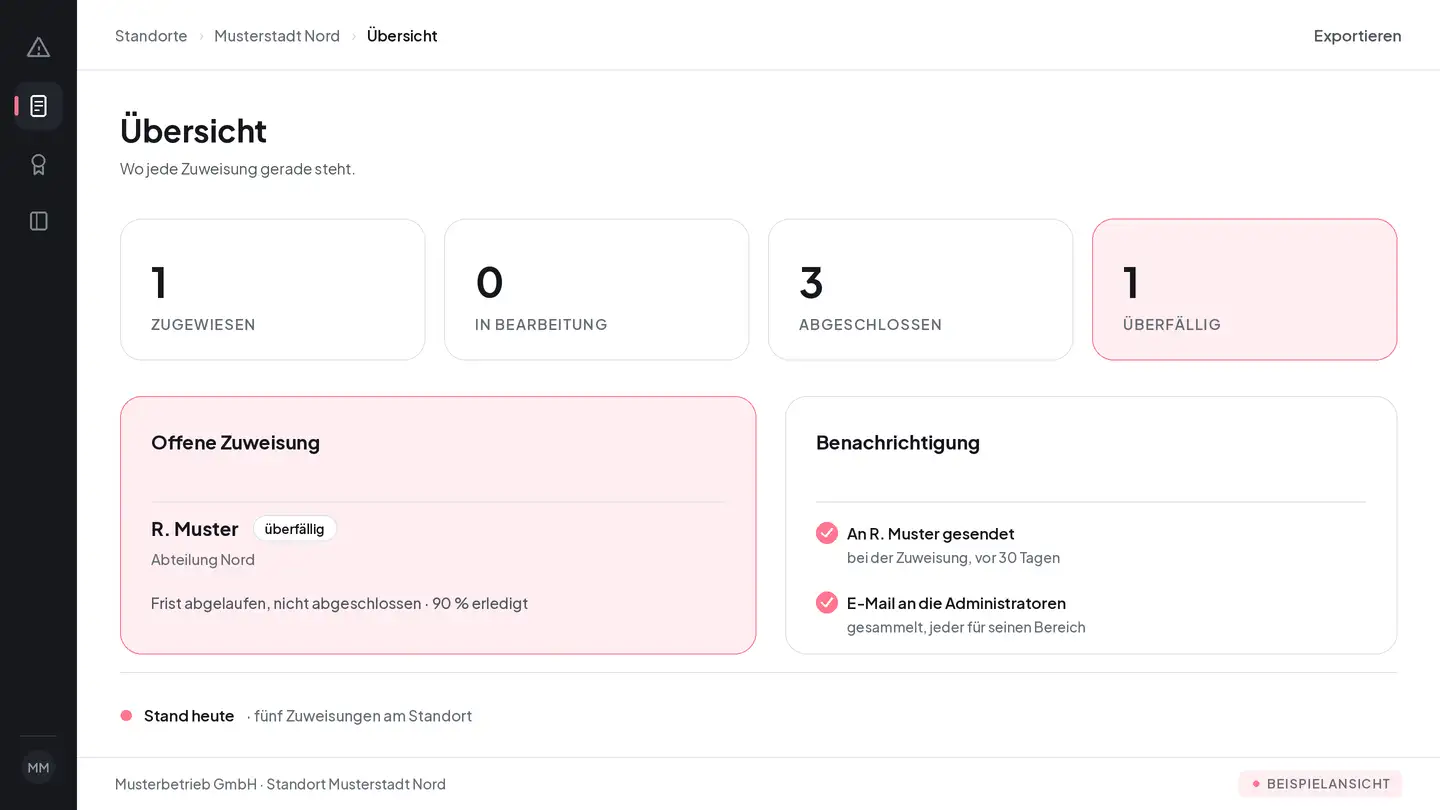Click the Benachrichtigung heading
Image resolution: width=1440 pixels, height=810 pixels.
click(898, 443)
